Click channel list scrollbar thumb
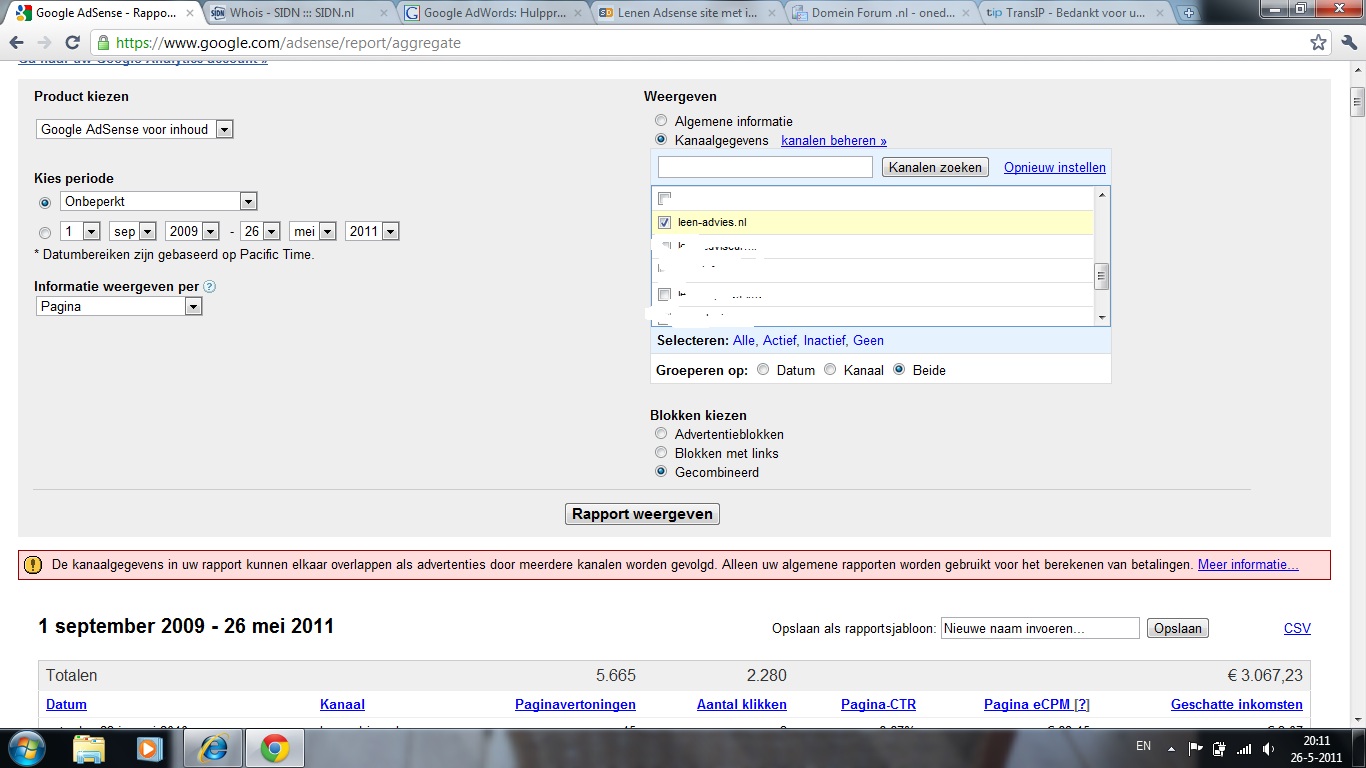1366x768 pixels. click(1102, 276)
